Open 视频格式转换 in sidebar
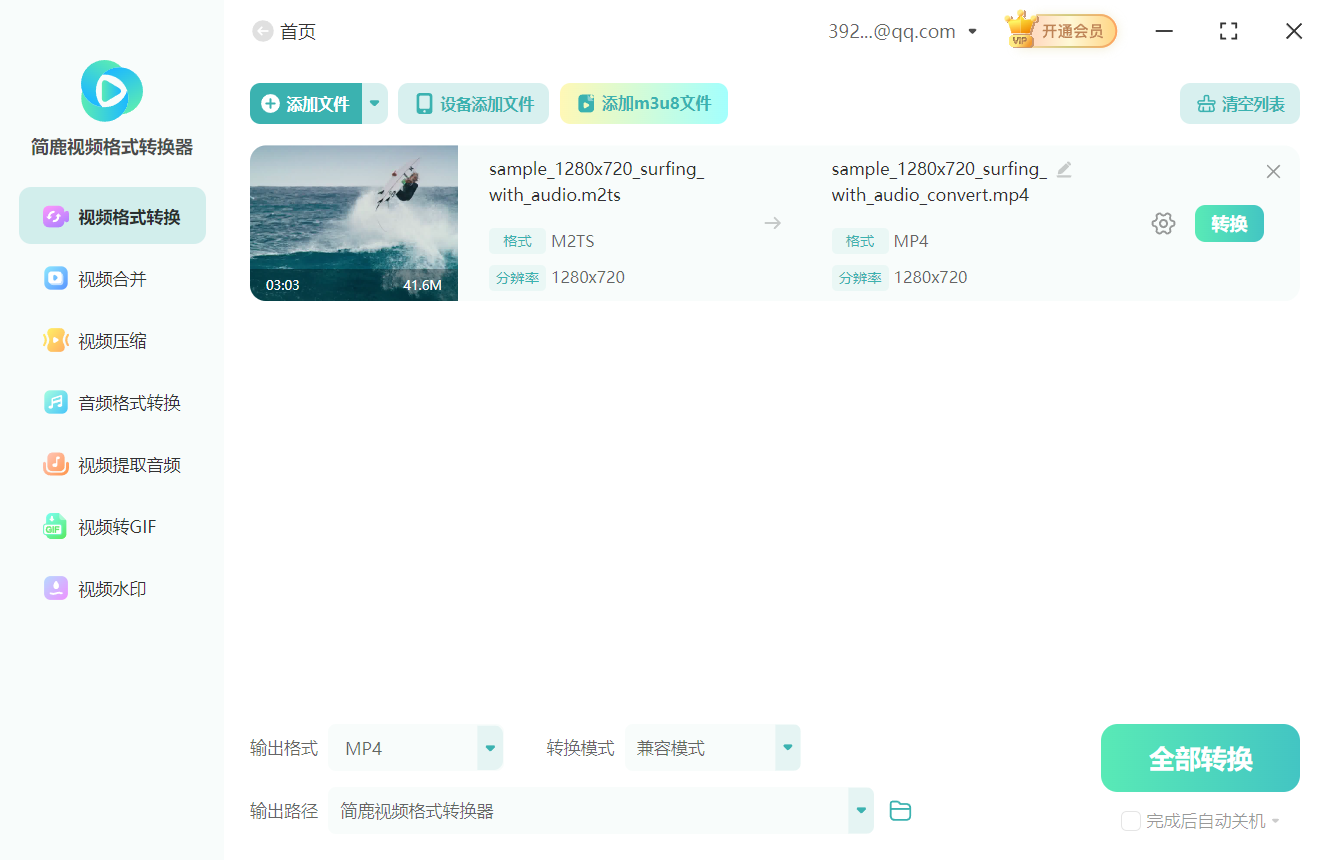The image size is (1326, 860). pos(112,216)
